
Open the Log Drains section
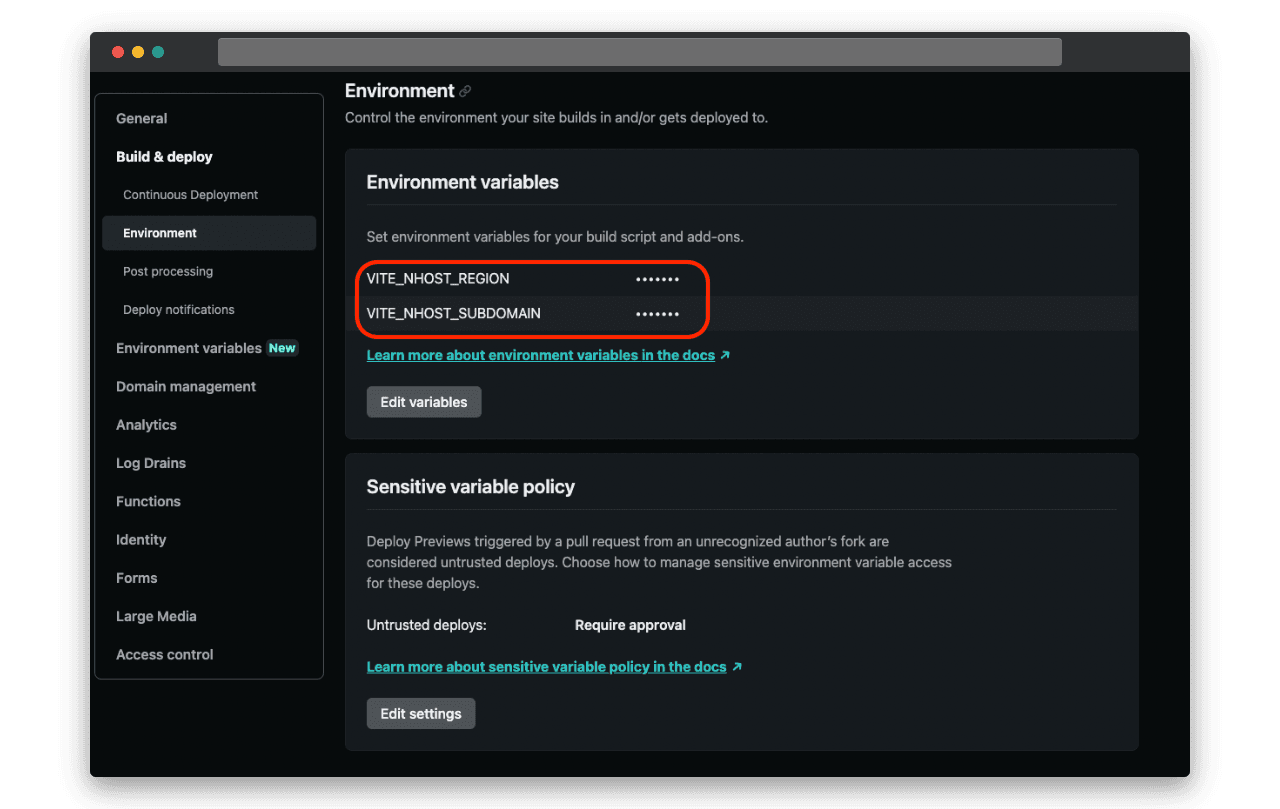[151, 463]
